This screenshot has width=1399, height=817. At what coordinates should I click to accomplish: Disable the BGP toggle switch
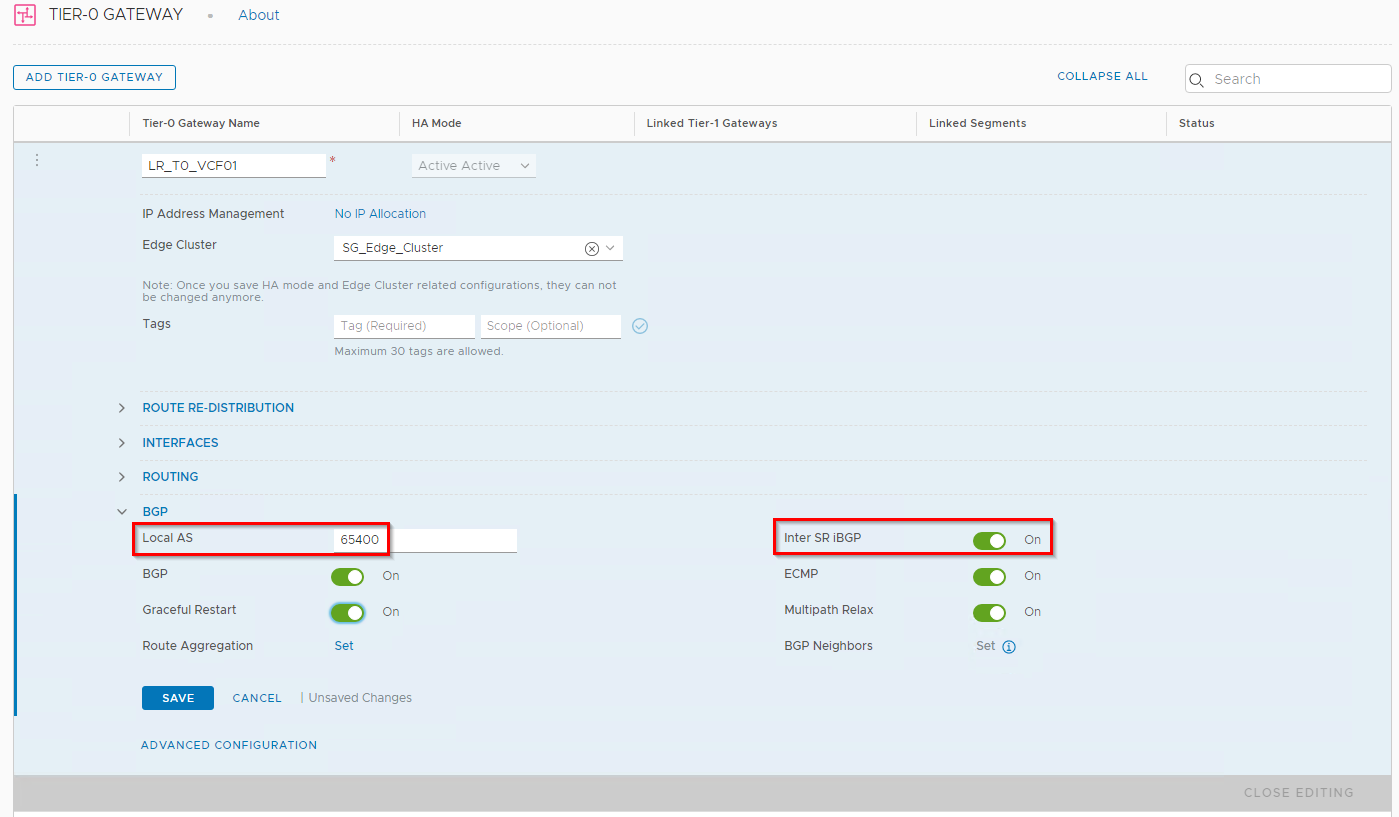tap(348, 576)
